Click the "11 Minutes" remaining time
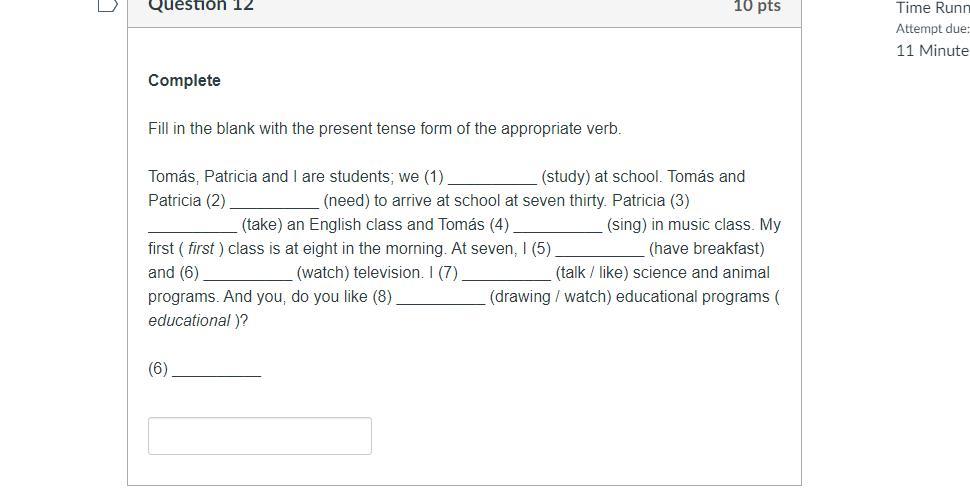Viewport: 970px width, 498px height. (932, 50)
